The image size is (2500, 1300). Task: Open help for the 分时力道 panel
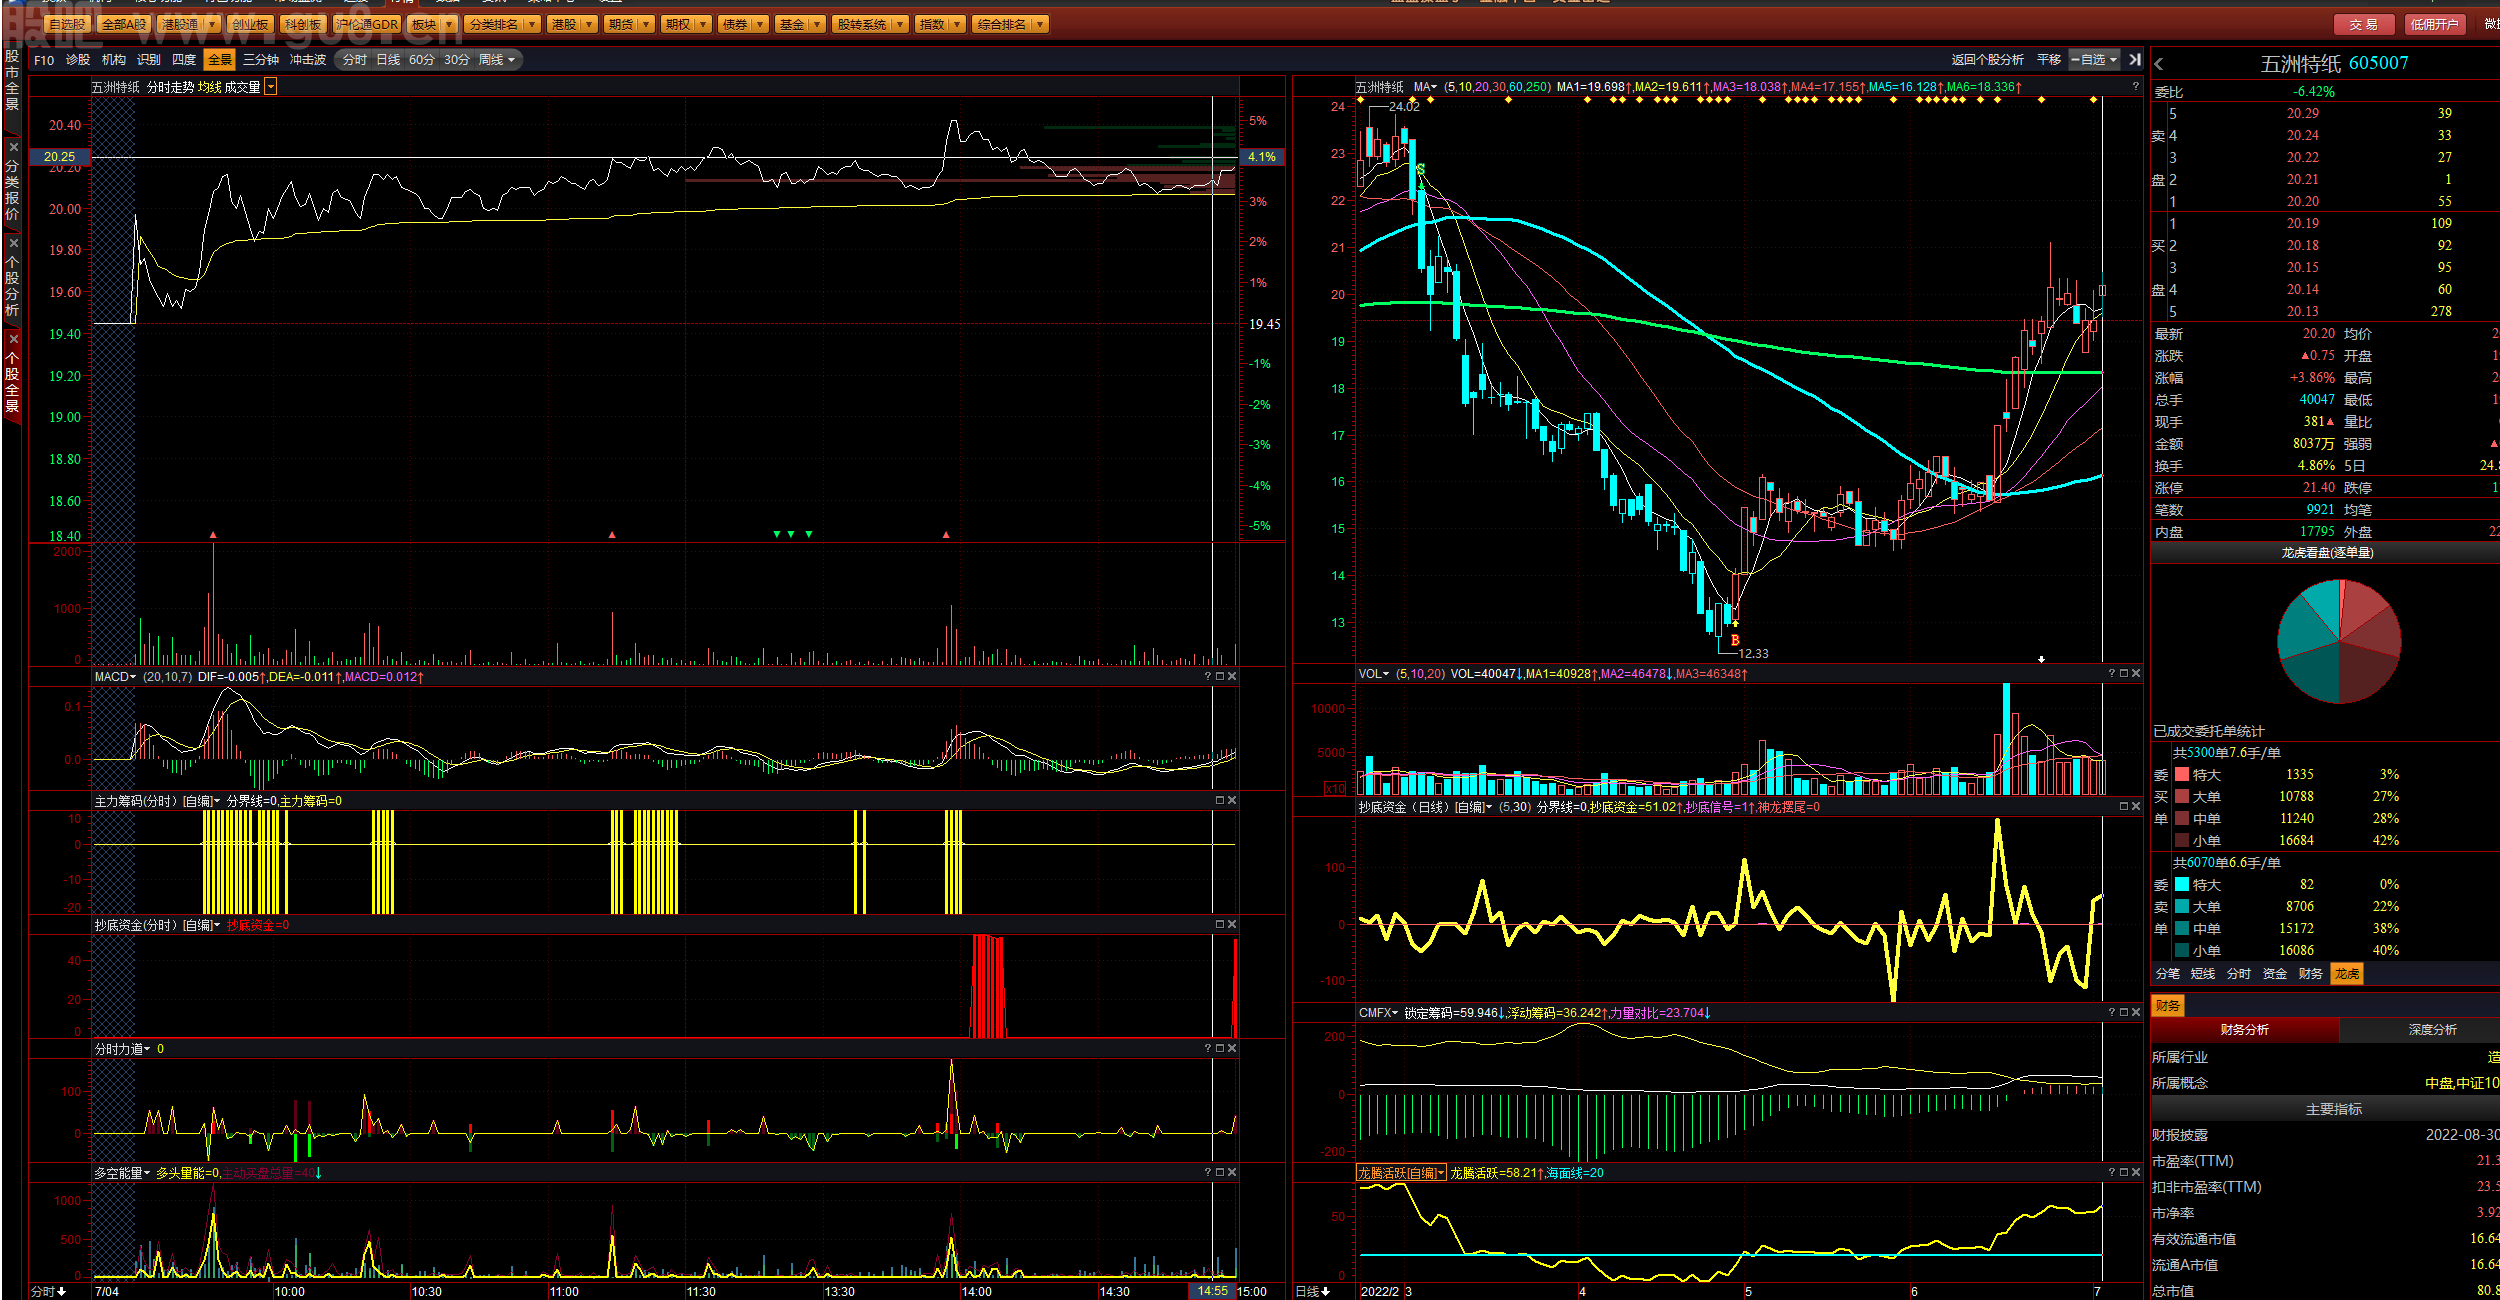click(1208, 1048)
